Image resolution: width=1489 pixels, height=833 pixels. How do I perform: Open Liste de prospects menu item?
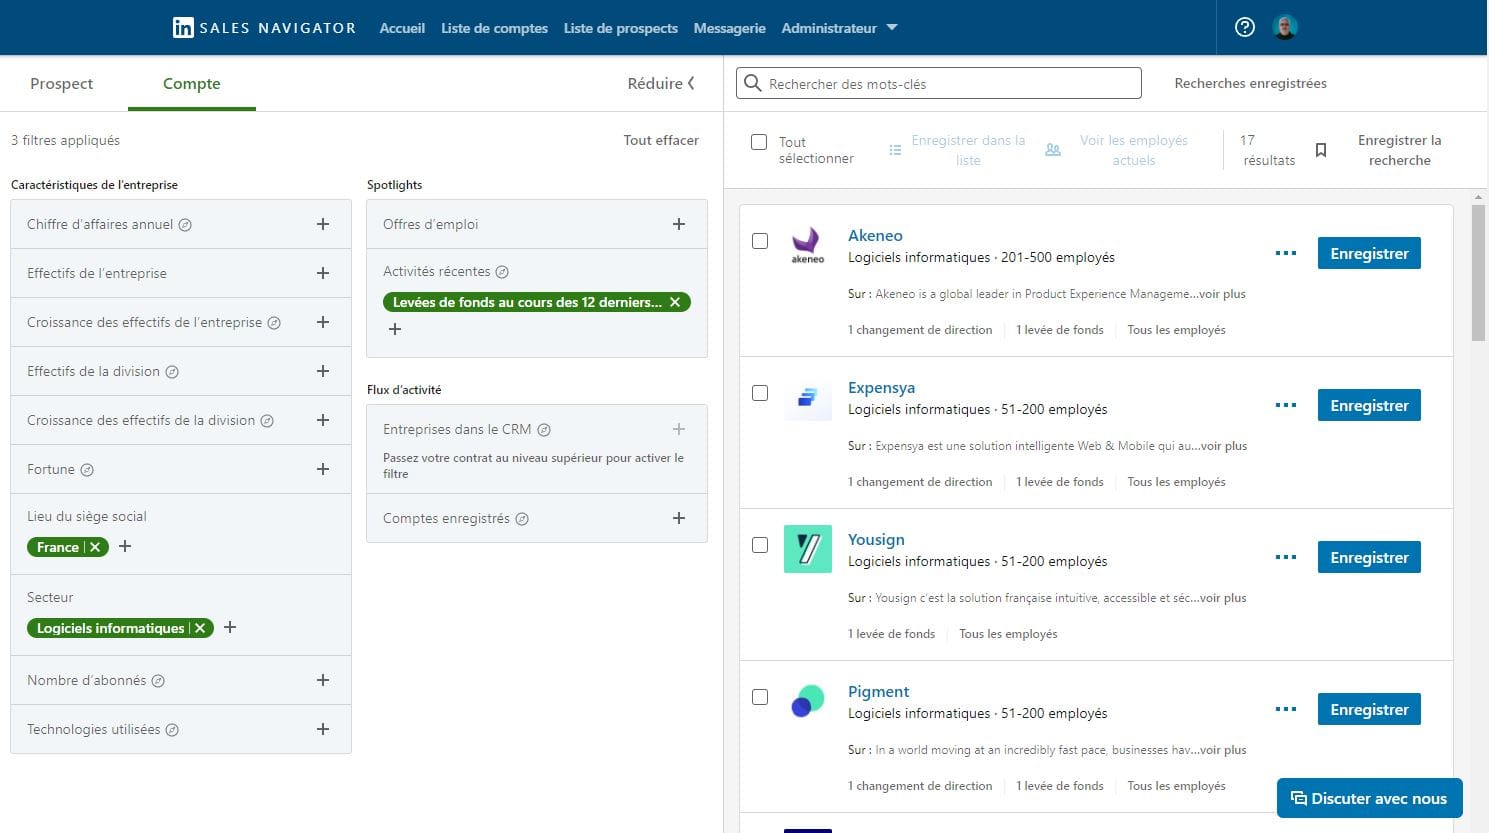pyautogui.click(x=620, y=28)
